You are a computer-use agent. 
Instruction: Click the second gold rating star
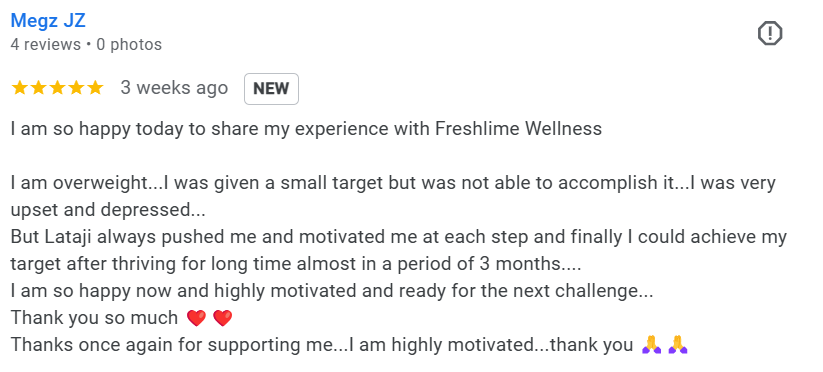[38, 88]
